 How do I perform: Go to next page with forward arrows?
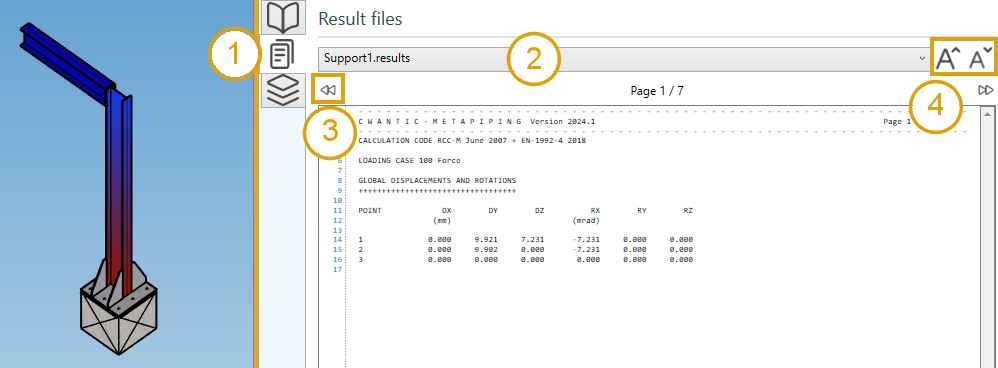coord(986,90)
